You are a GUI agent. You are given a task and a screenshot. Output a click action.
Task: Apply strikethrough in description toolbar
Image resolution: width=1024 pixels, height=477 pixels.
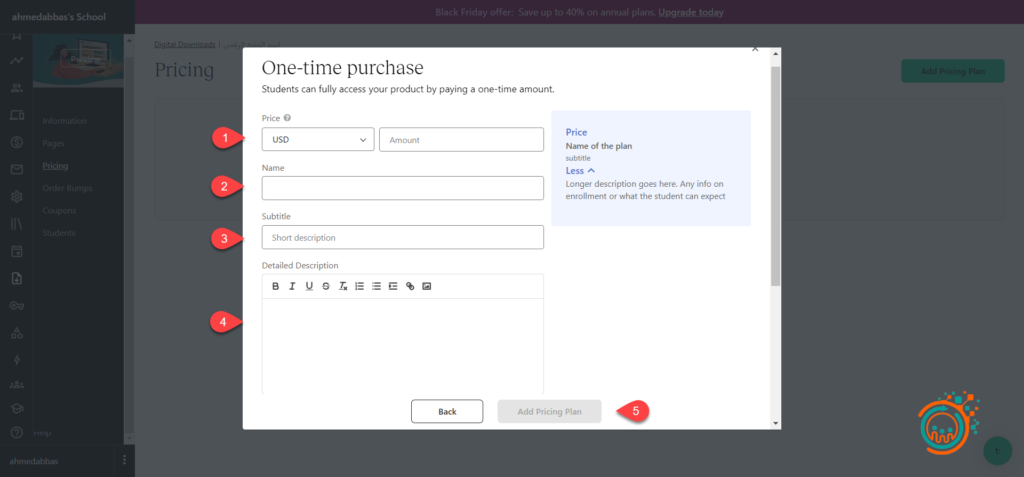click(x=326, y=286)
